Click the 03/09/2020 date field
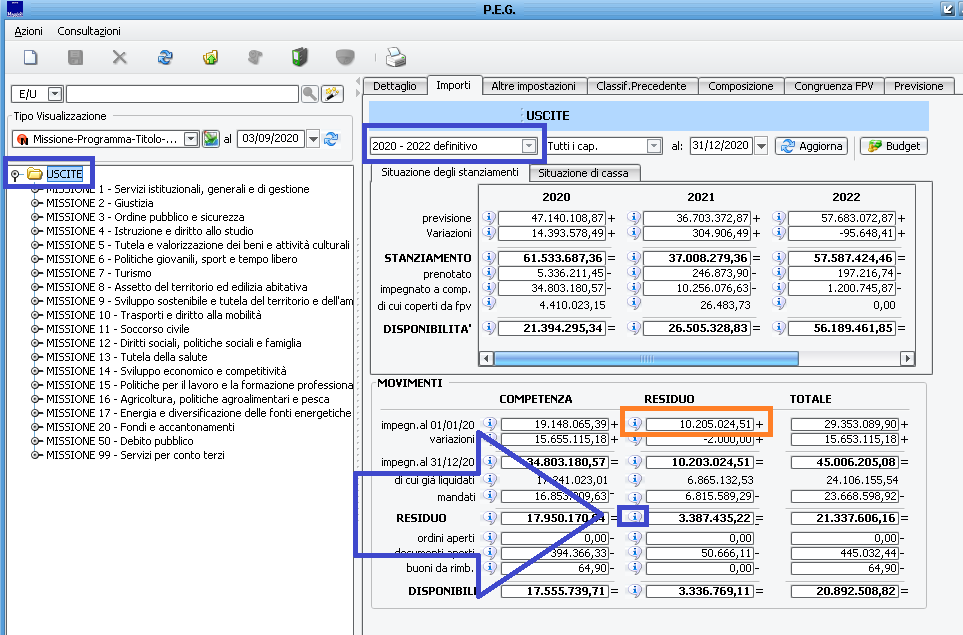The image size is (963, 635). 271,139
